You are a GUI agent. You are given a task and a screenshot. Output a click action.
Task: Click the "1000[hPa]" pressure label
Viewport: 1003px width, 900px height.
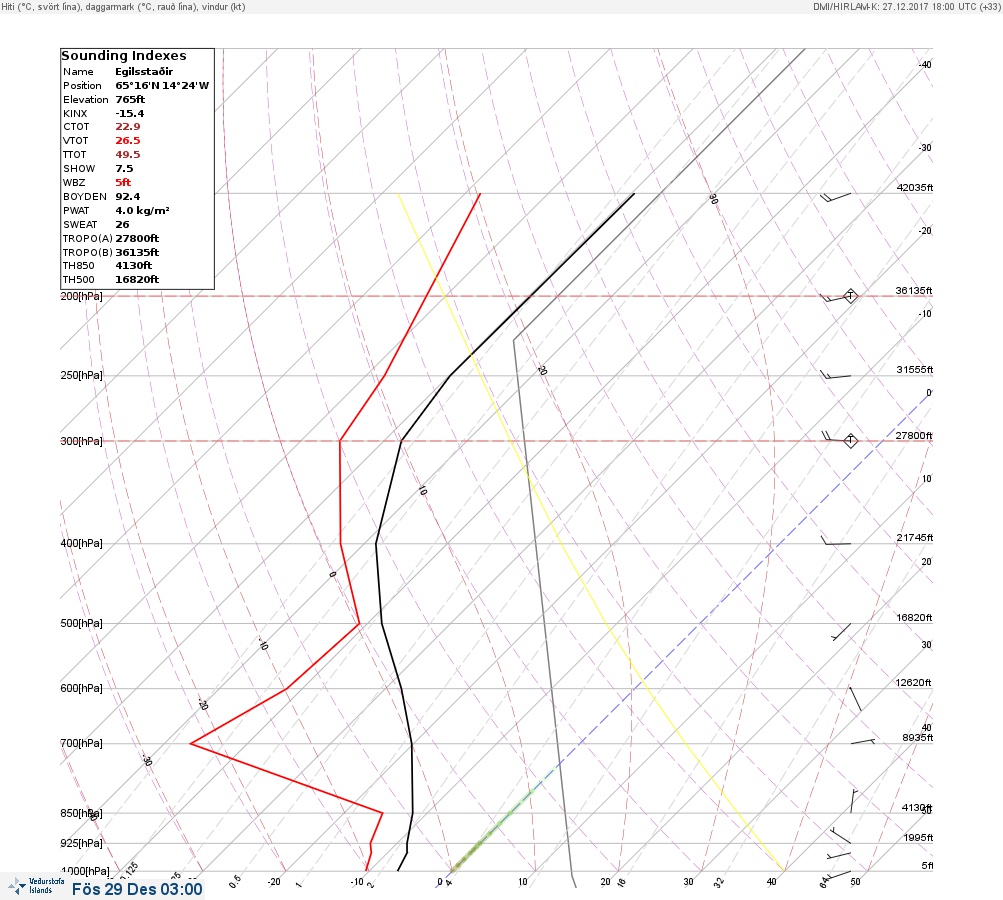(x=85, y=871)
